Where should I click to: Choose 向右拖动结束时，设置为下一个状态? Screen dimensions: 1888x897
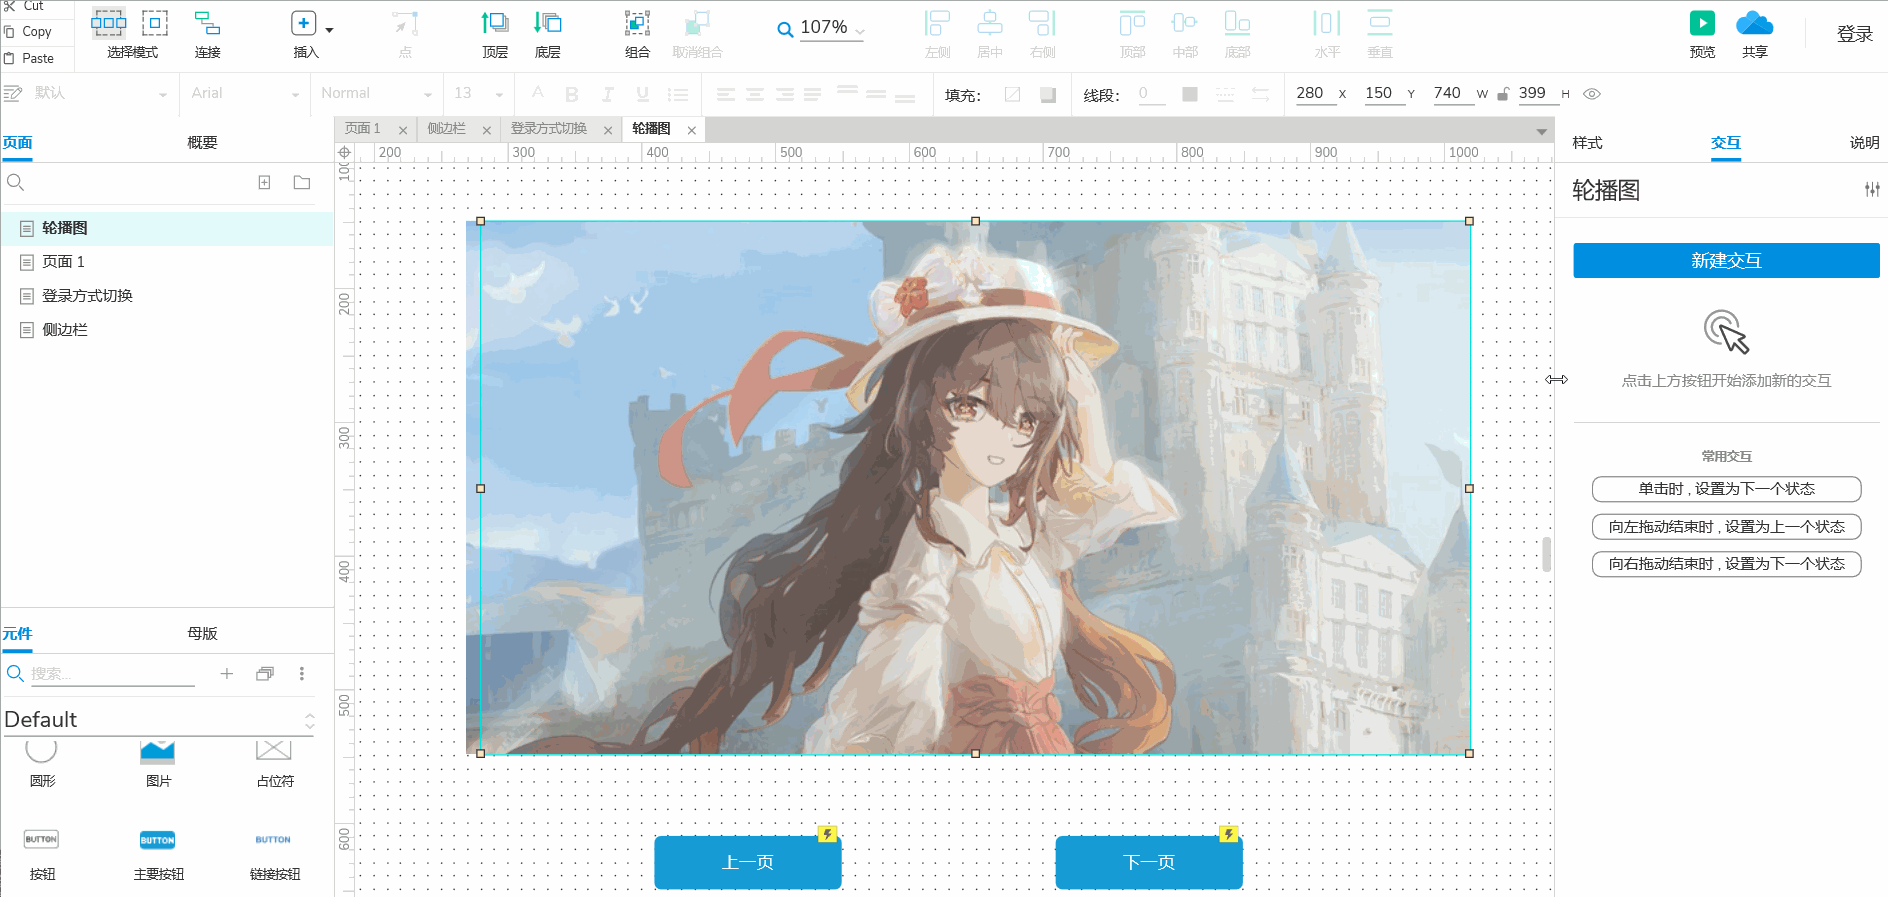point(1726,564)
